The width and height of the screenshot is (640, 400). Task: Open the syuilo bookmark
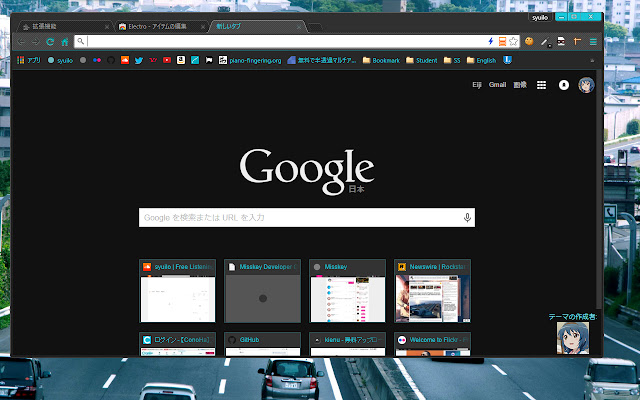[x=60, y=60]
